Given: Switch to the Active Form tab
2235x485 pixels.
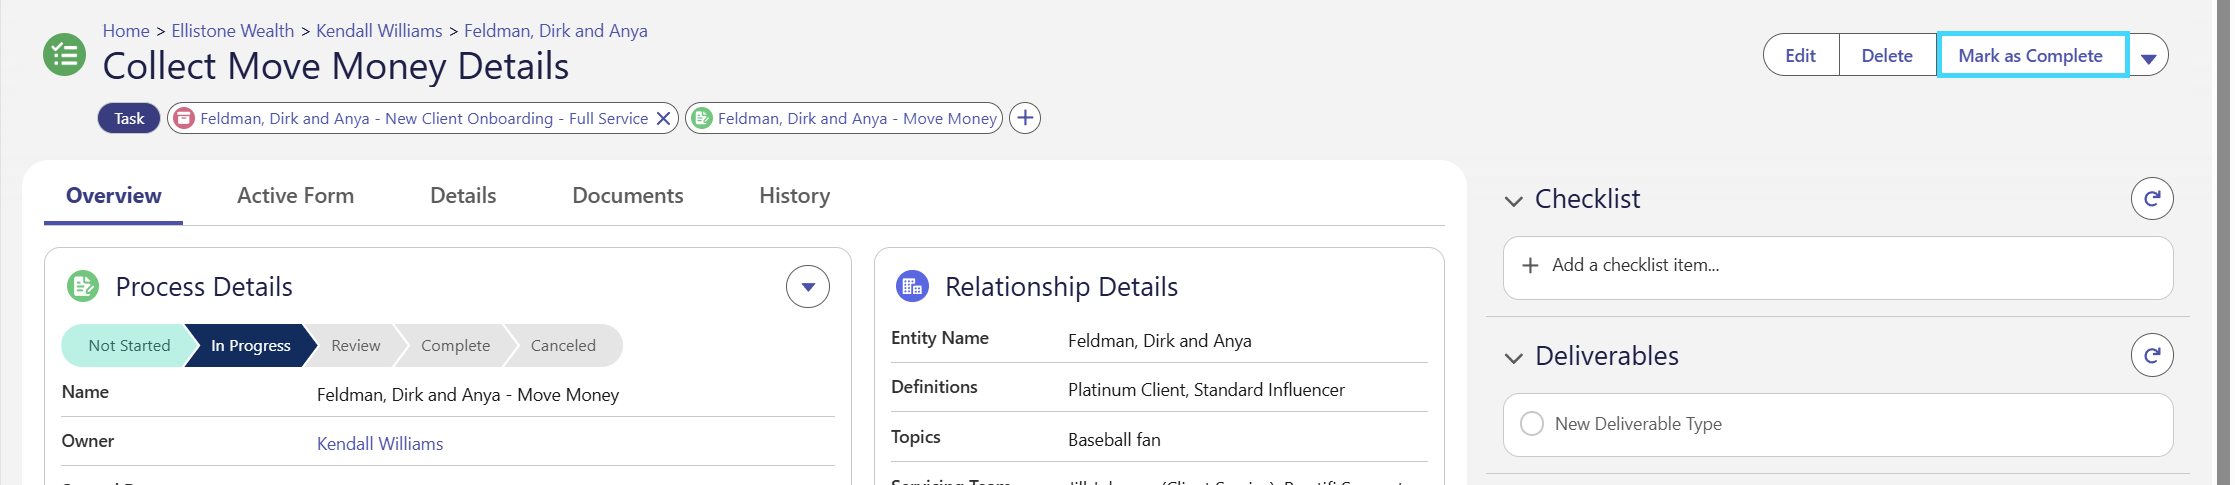Looking at the screenshot, I should [x=295, y=196].
